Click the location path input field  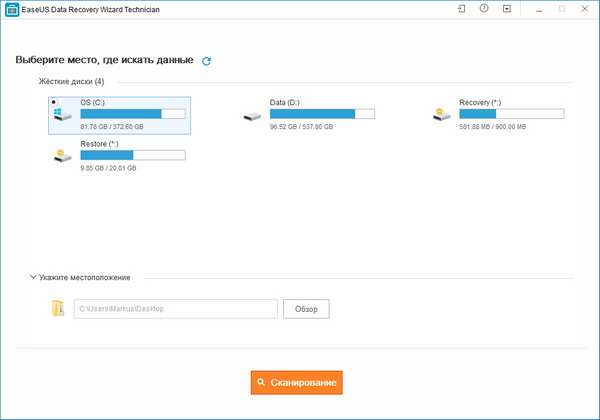[x=176, y=309]
